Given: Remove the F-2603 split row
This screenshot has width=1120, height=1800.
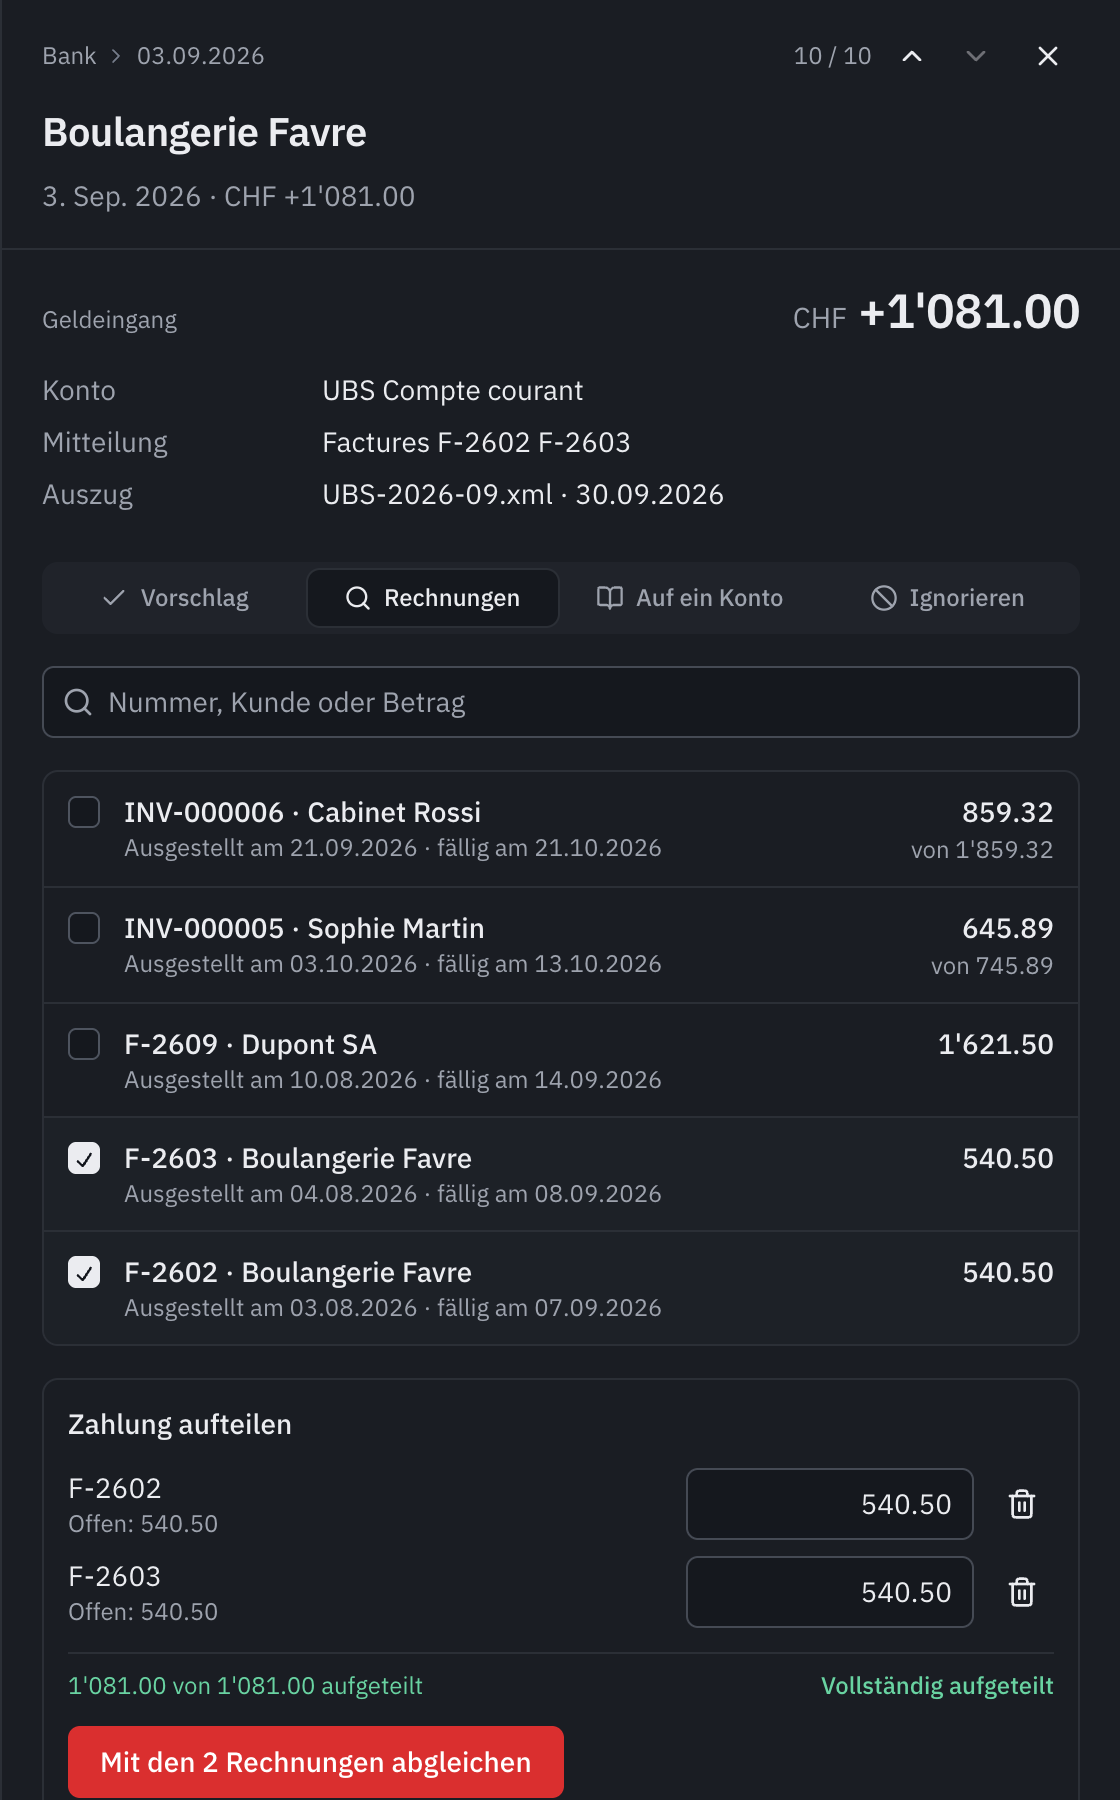Looking at the screenshot, I should click(x=1022, y=1592).
